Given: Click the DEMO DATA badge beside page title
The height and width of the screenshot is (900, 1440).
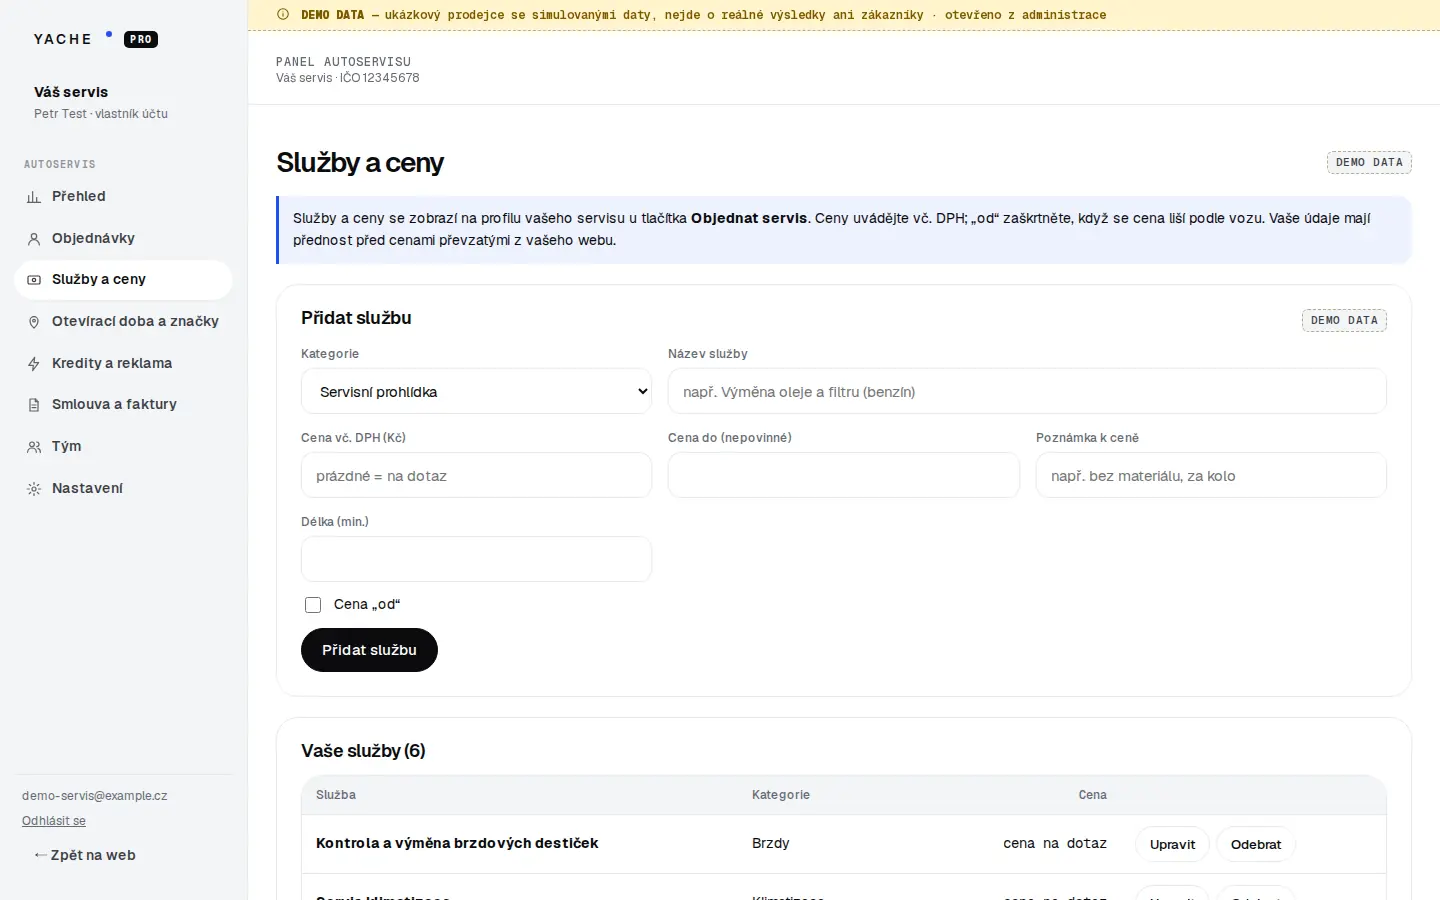Looking at the screenshot, I should (x=1369, y=162).
